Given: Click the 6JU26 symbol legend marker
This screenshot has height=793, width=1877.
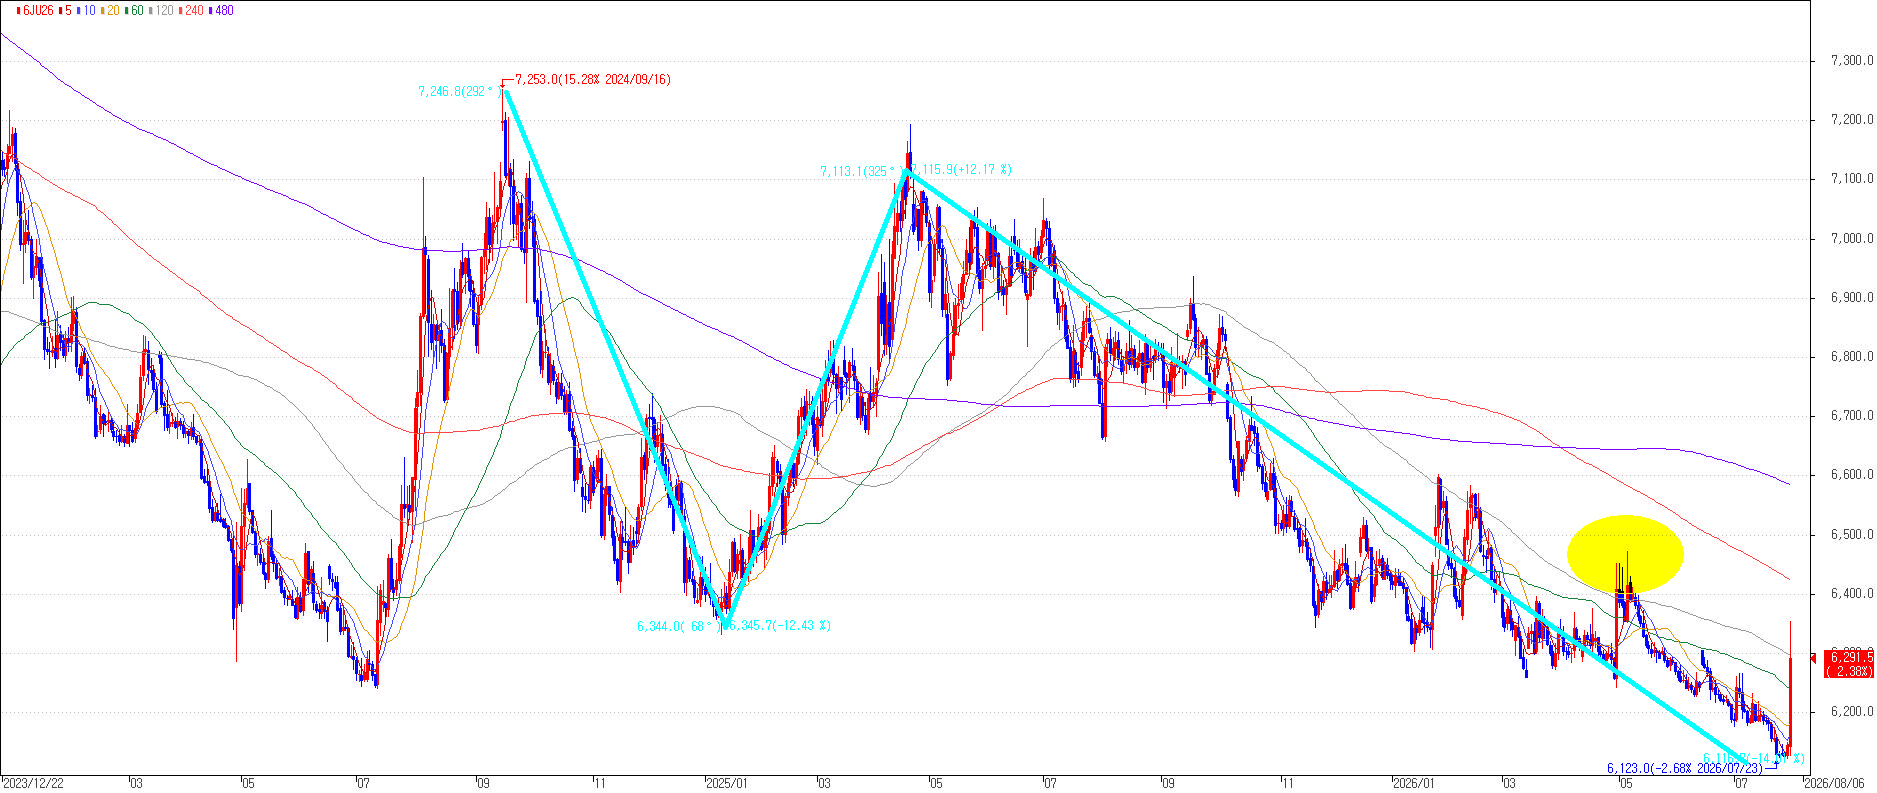Looking at the screenshot, I should 35,10.
